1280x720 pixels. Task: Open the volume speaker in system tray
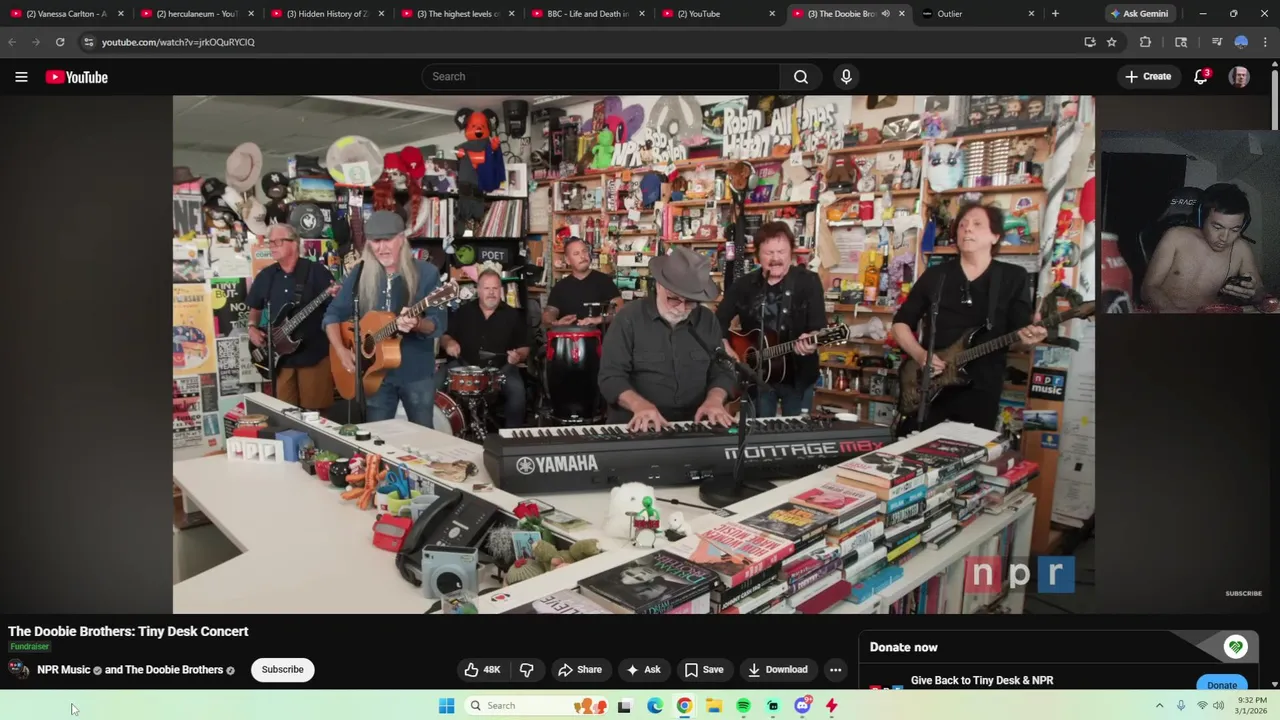pyautogui.click(x=1219, y=706)
